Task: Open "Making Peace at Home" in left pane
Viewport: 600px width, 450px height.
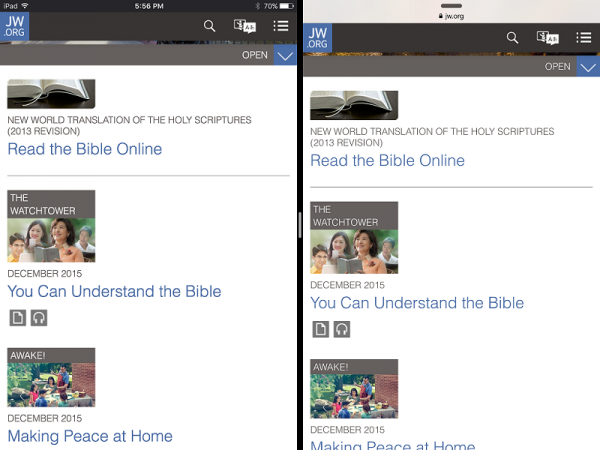Action: tap(90, 436)
